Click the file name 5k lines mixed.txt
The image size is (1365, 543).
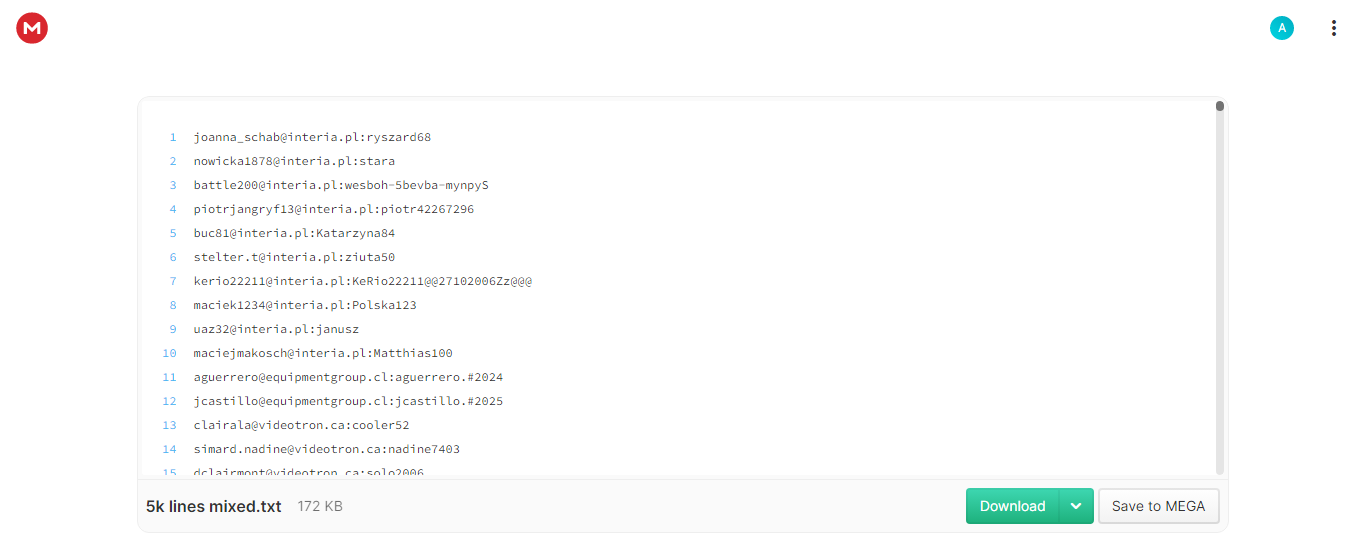point(214,507)
